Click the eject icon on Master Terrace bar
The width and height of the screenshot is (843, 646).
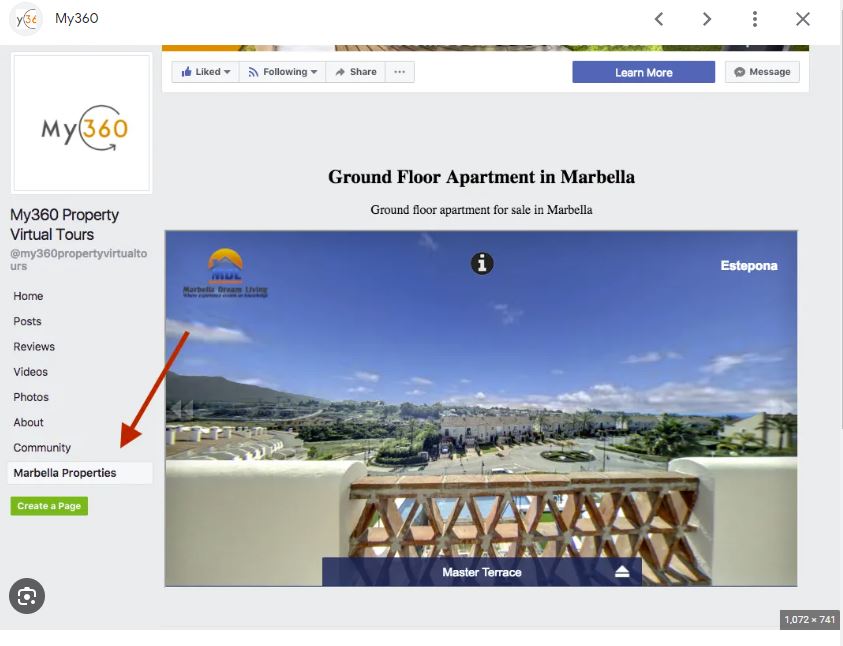coord(622,572)
